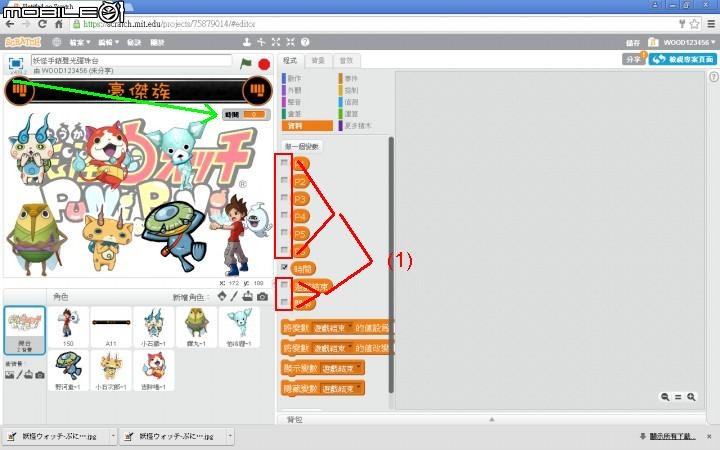
Task: Click the green flag to start the project
Action: pos(246,63)
